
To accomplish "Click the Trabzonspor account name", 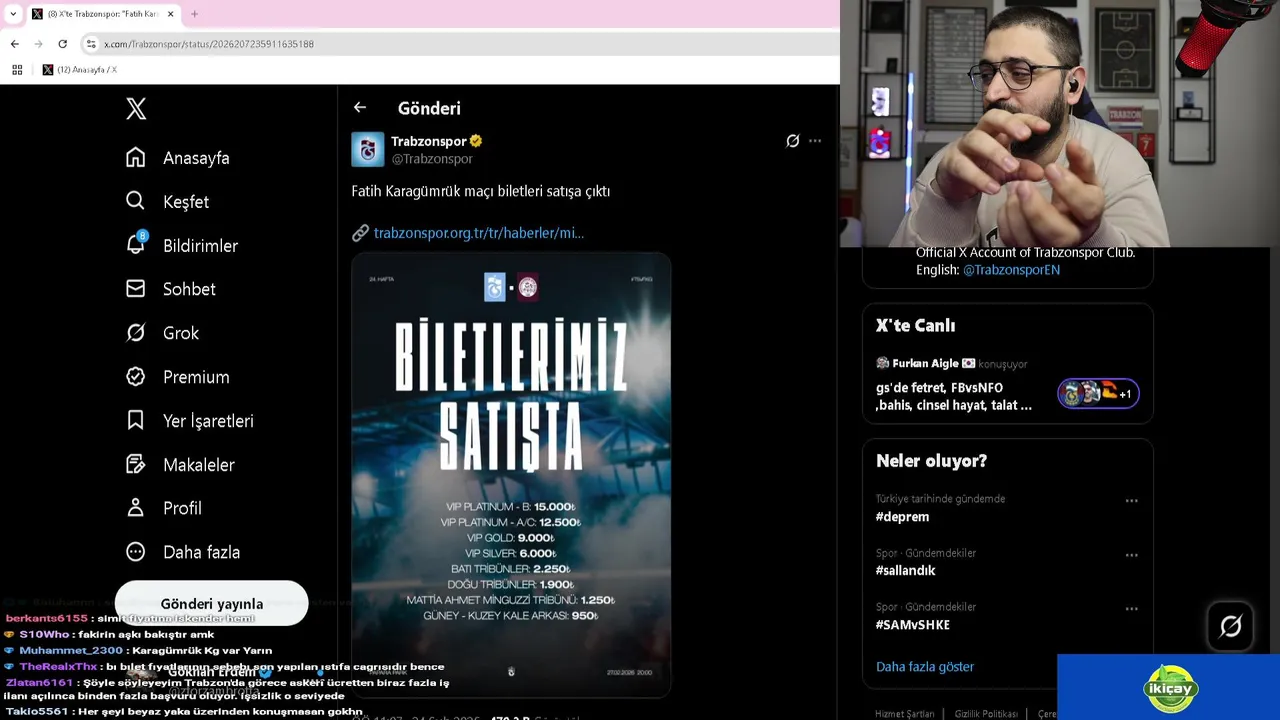I will 429,141.
